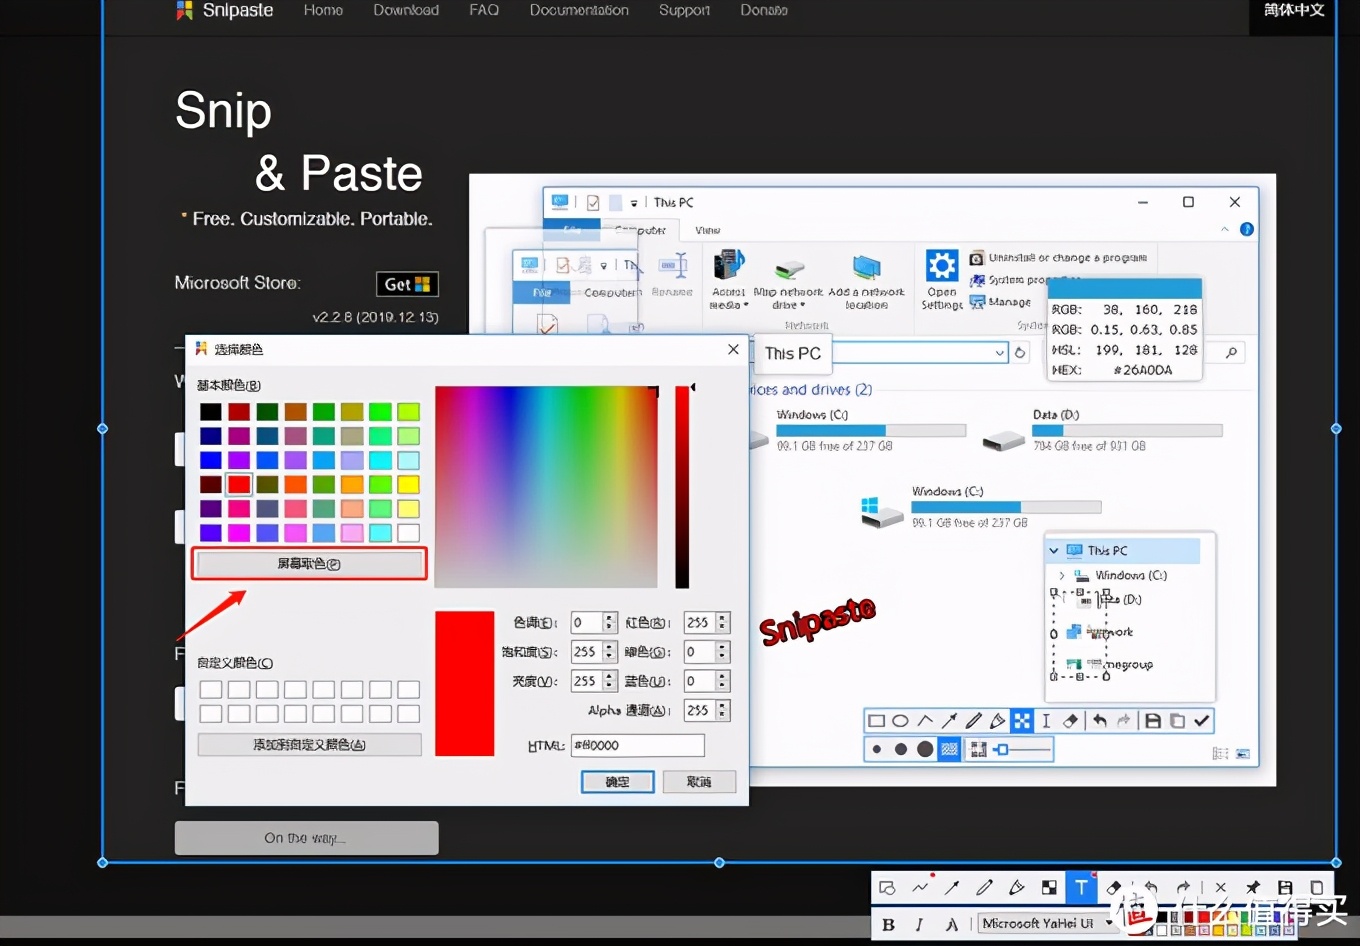
Task: Click the 蓝色 blue value field
Action: tap(700, 681)
